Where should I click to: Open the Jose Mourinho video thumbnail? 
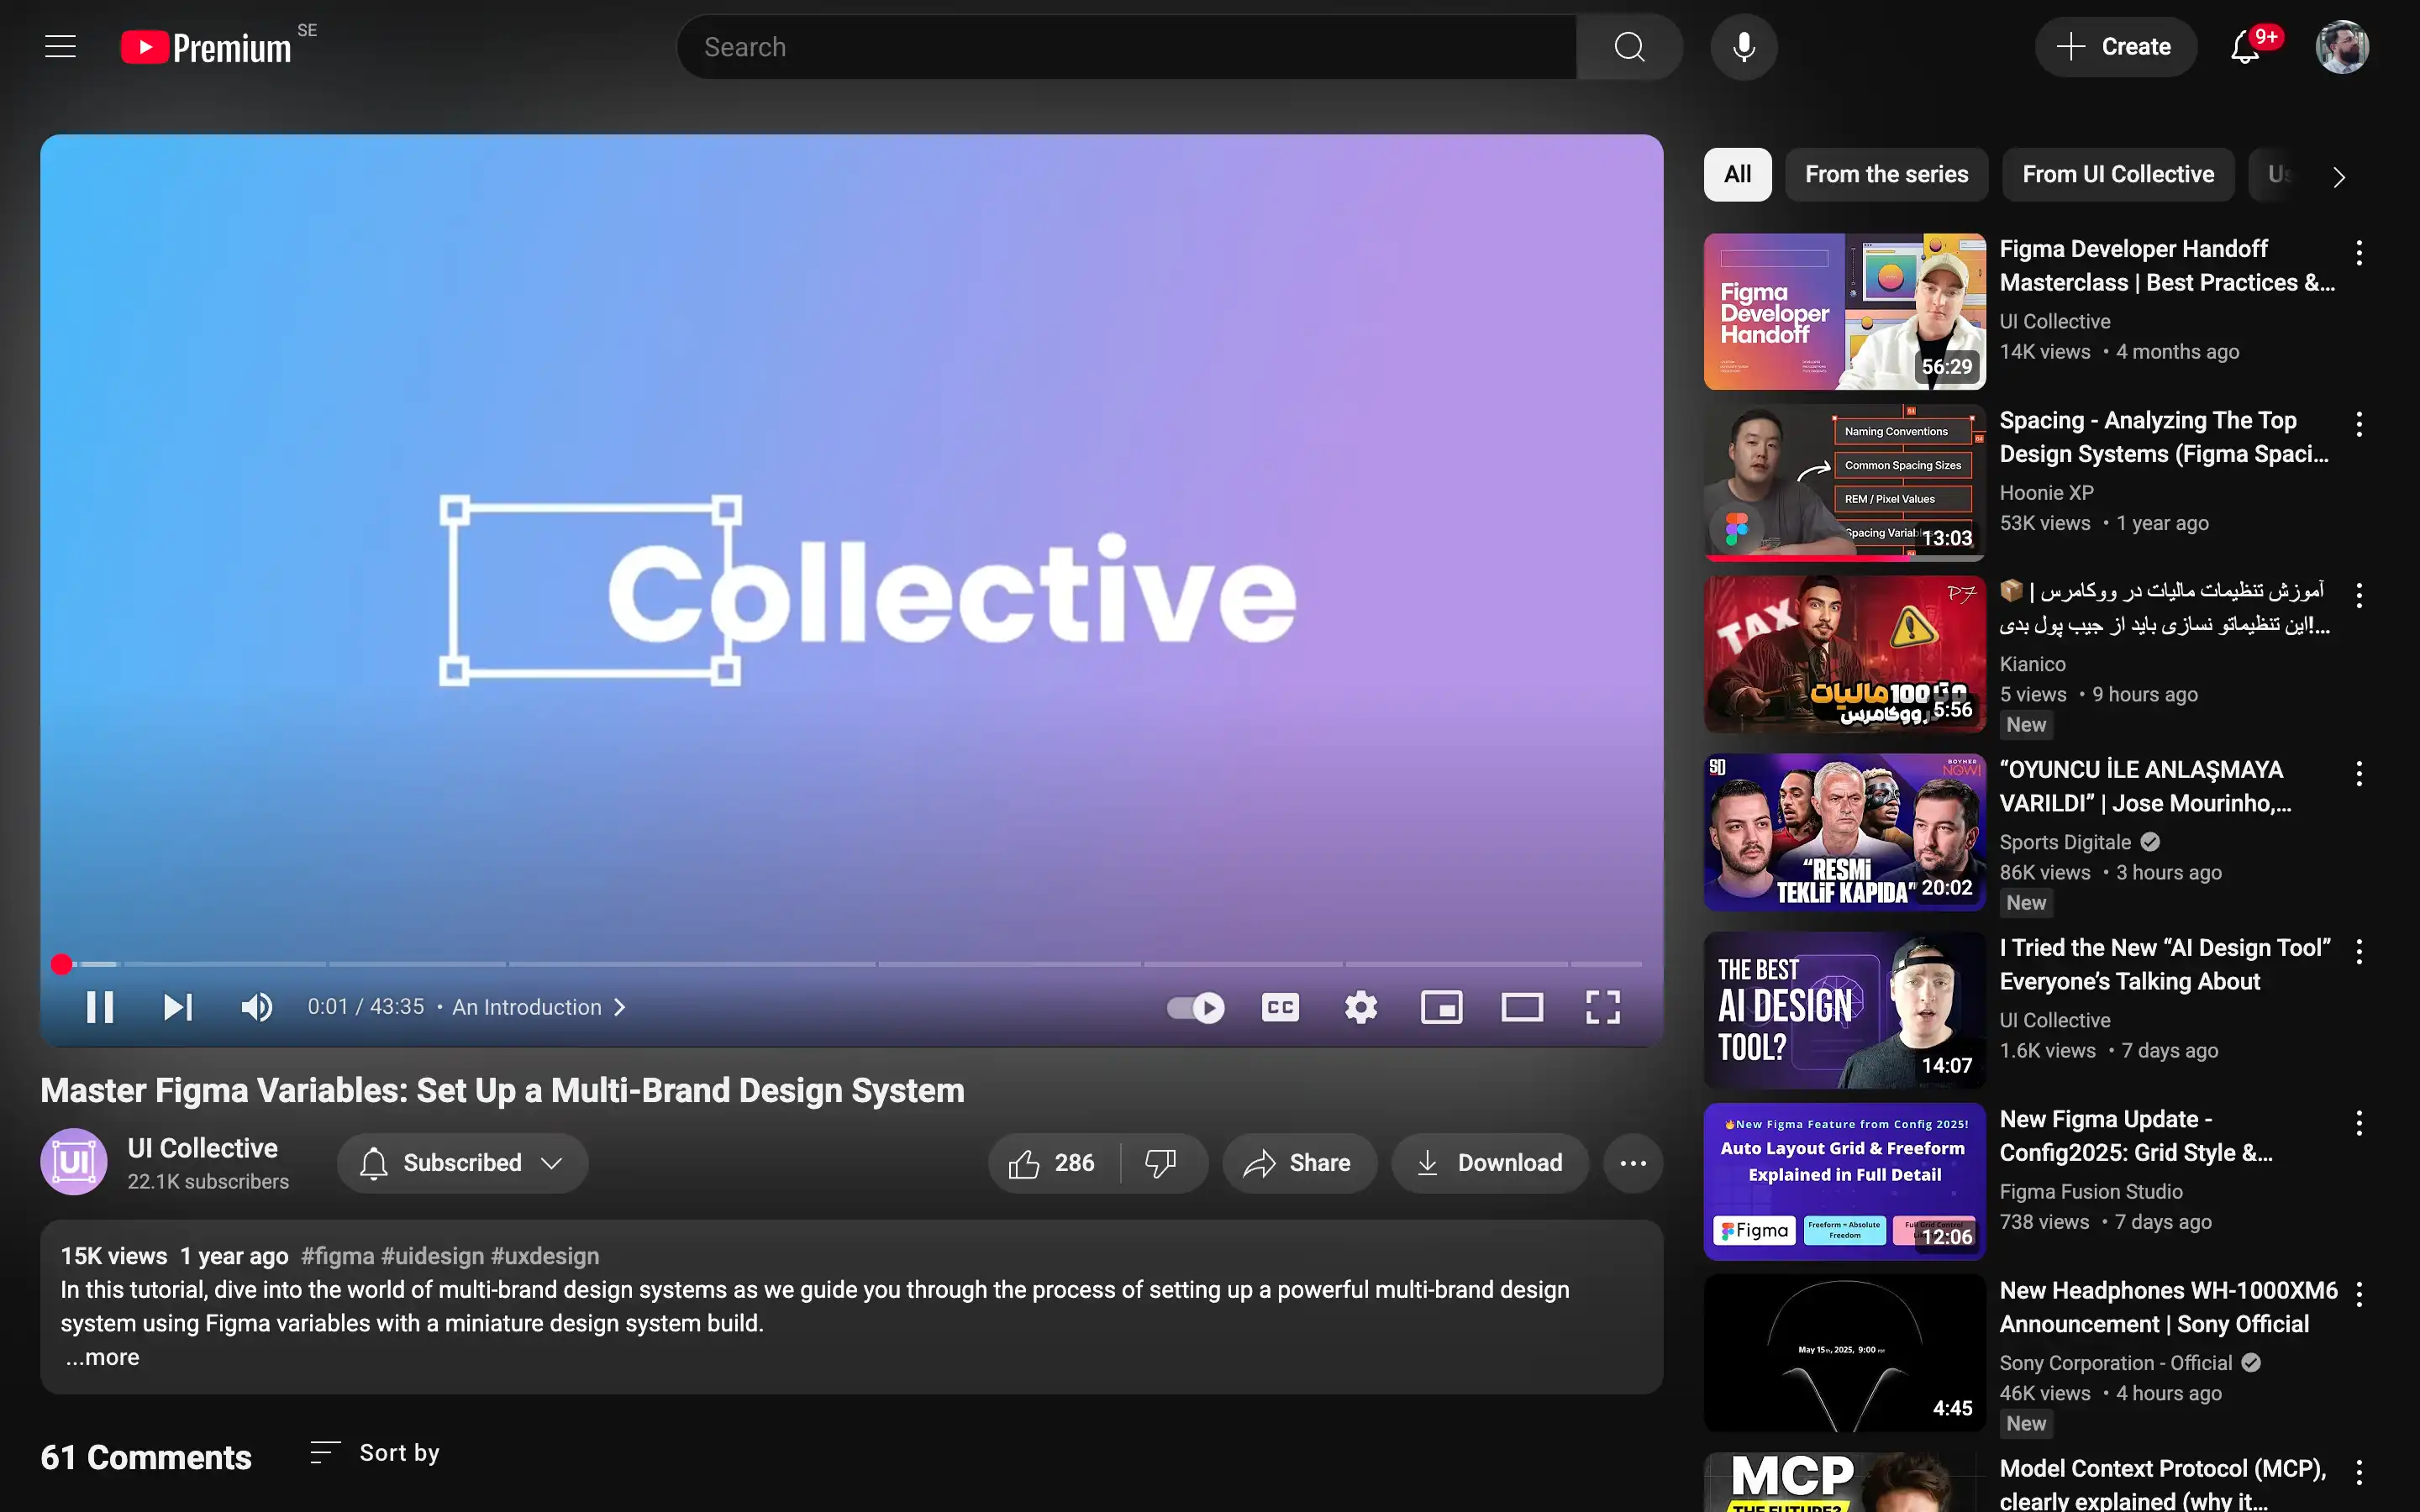tap(1844, 832)
